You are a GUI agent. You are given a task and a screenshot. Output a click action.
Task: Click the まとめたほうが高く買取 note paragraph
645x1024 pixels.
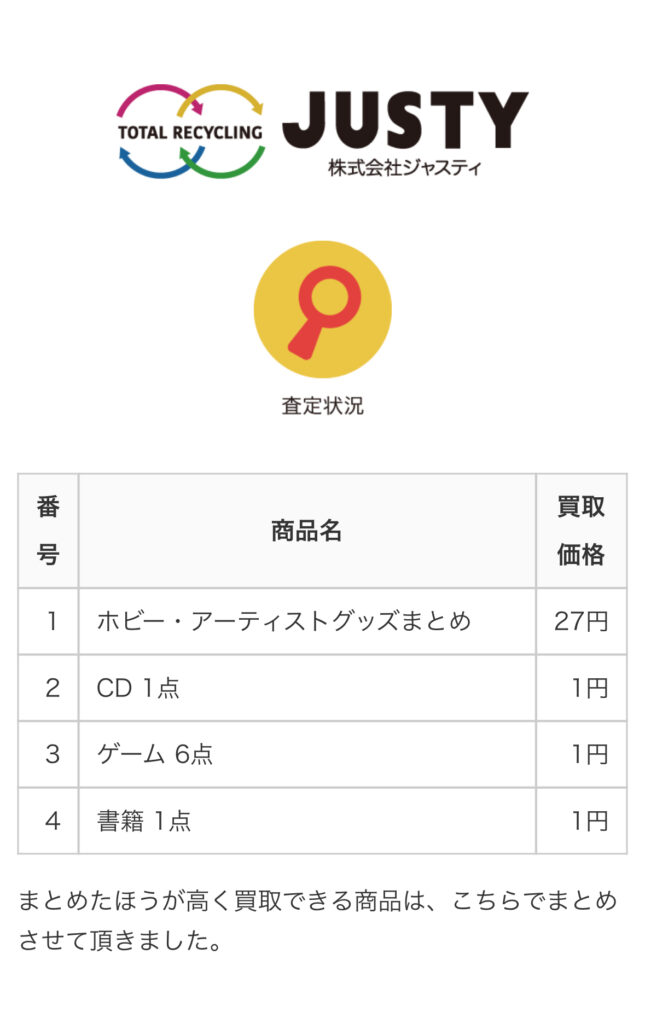click(318, 920)
